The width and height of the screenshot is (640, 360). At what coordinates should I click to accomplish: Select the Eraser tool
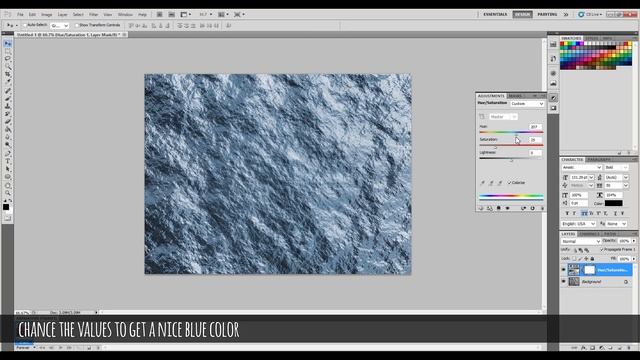[x=7, y=122]
